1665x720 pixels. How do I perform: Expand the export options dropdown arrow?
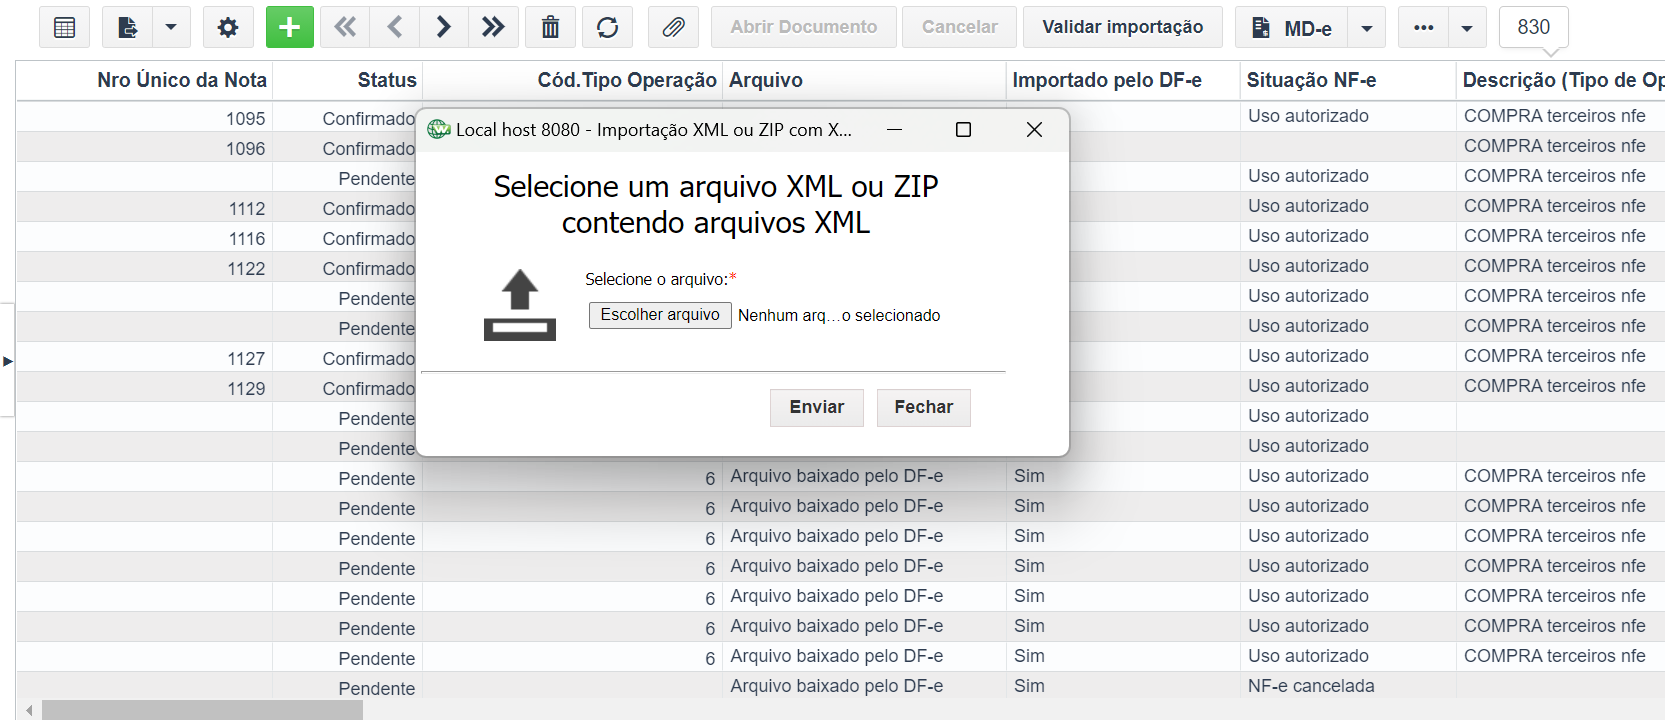[x=171, y=27]
